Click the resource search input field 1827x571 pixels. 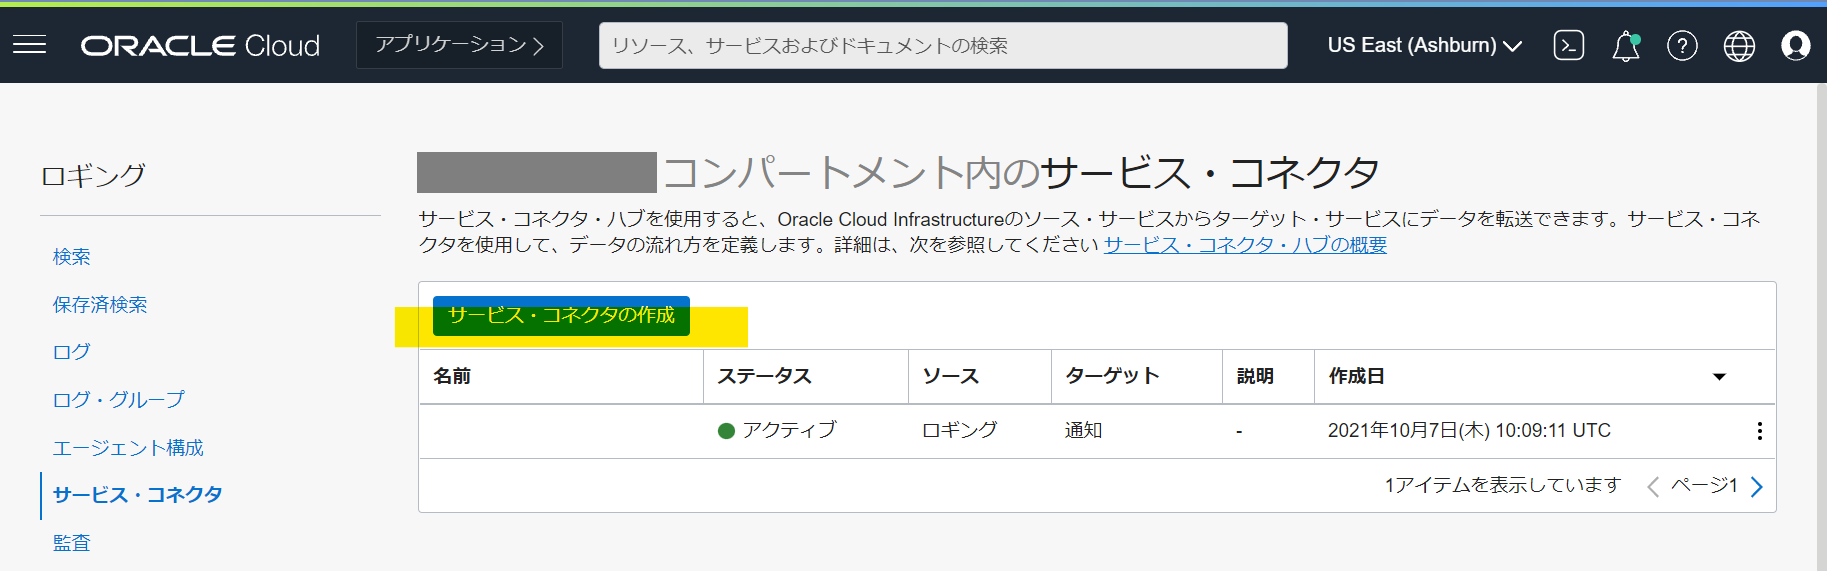[942, 46]
